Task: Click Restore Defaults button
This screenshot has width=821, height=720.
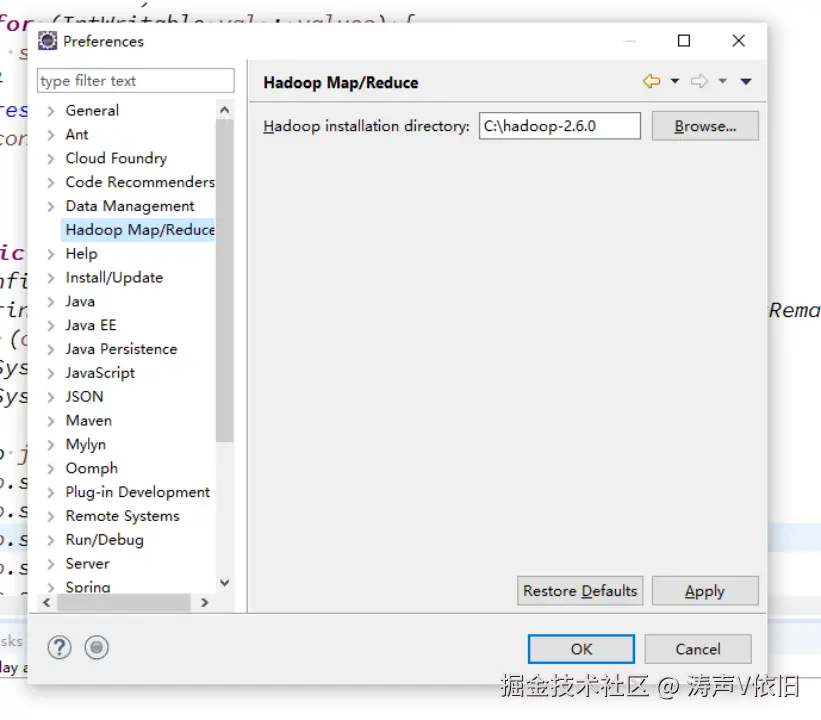Action: 580,591
